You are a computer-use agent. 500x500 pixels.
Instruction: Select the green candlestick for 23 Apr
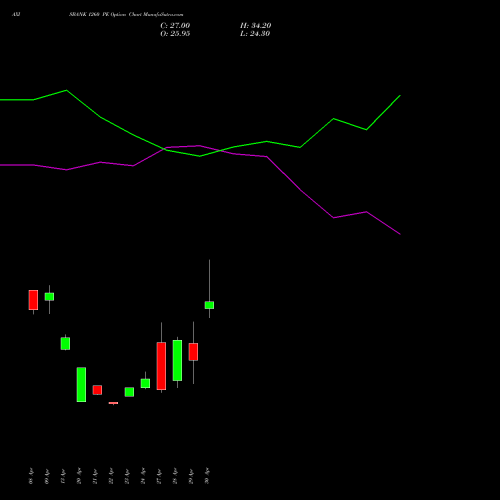[129, 392]
